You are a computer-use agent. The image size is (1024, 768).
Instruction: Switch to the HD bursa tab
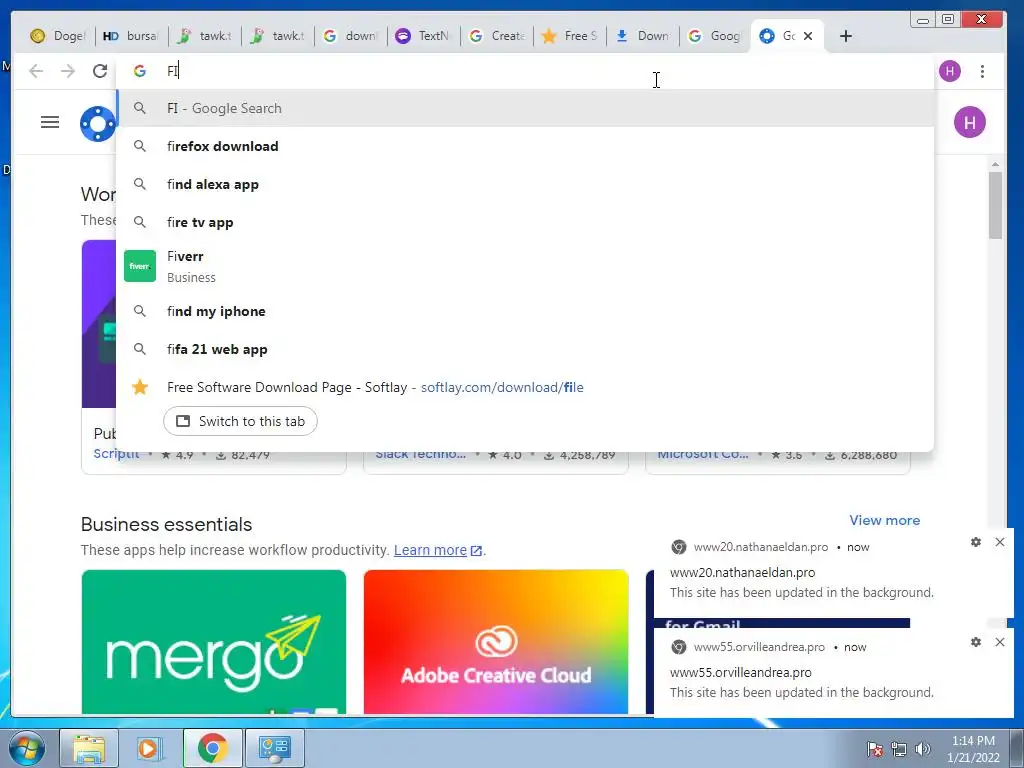[x=131, y=36]
